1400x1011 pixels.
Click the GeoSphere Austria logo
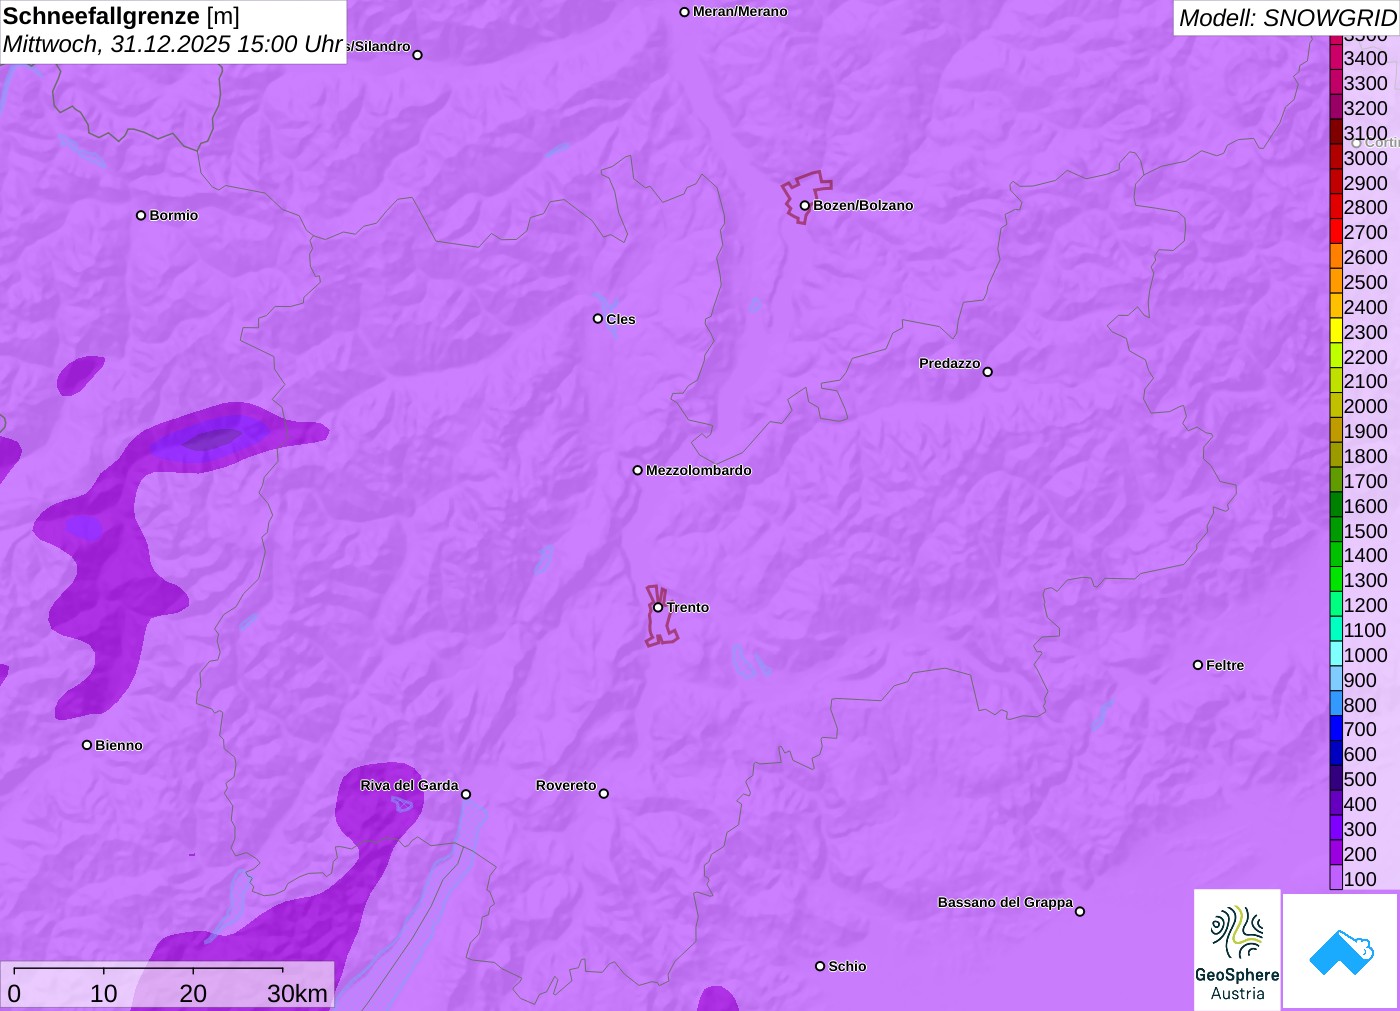point(1237,950)
